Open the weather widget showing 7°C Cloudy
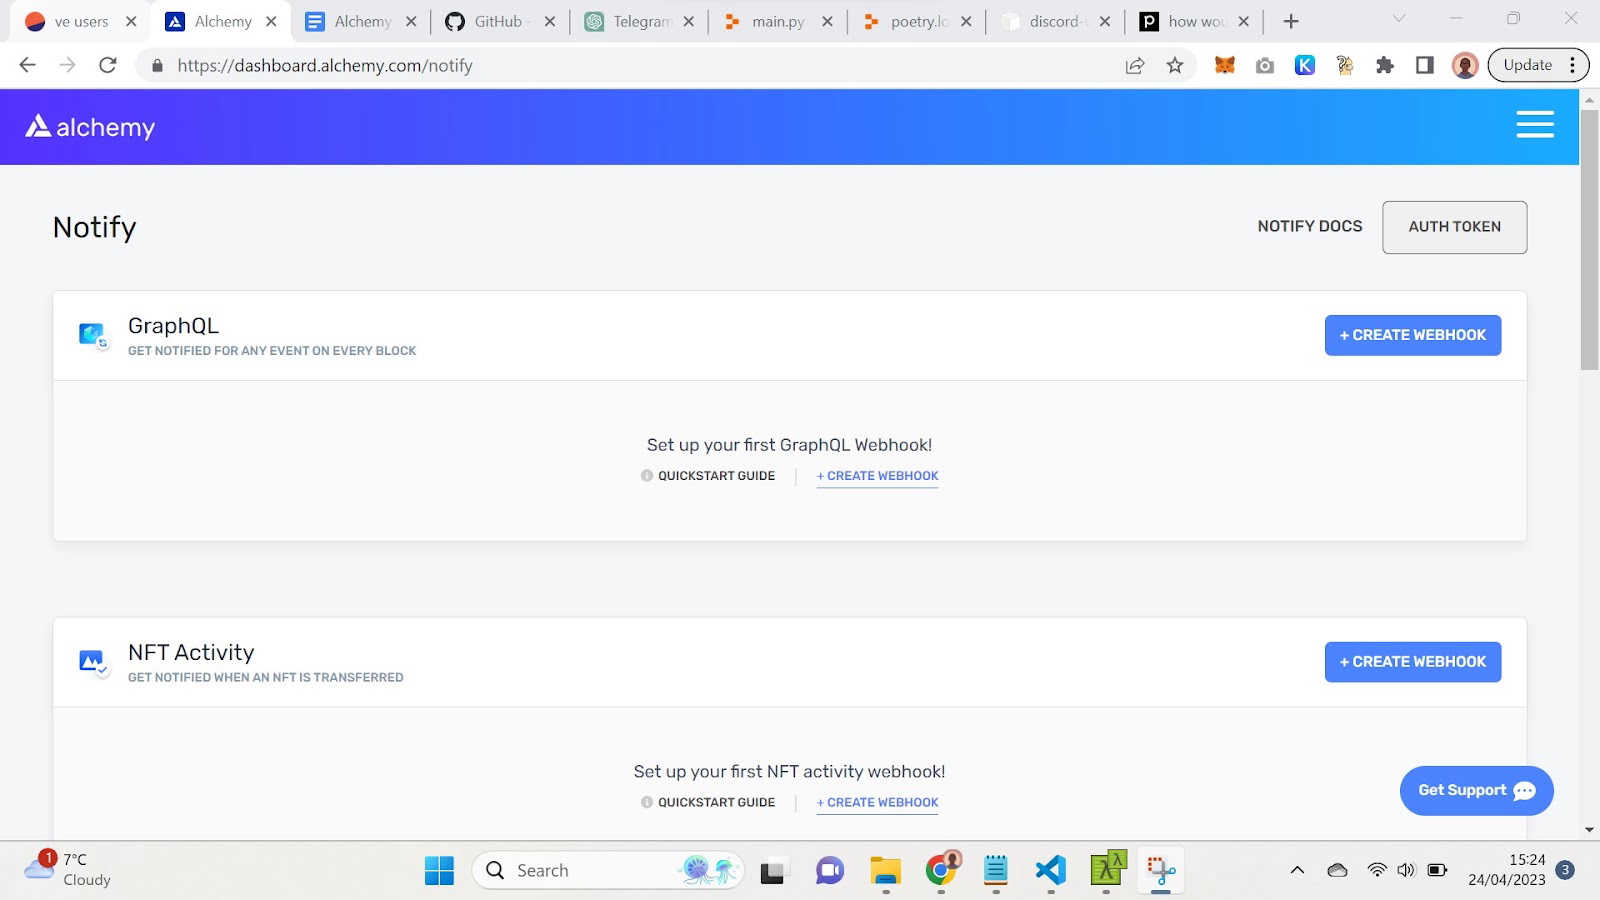 pyautogui.click(x=68, y=869)
